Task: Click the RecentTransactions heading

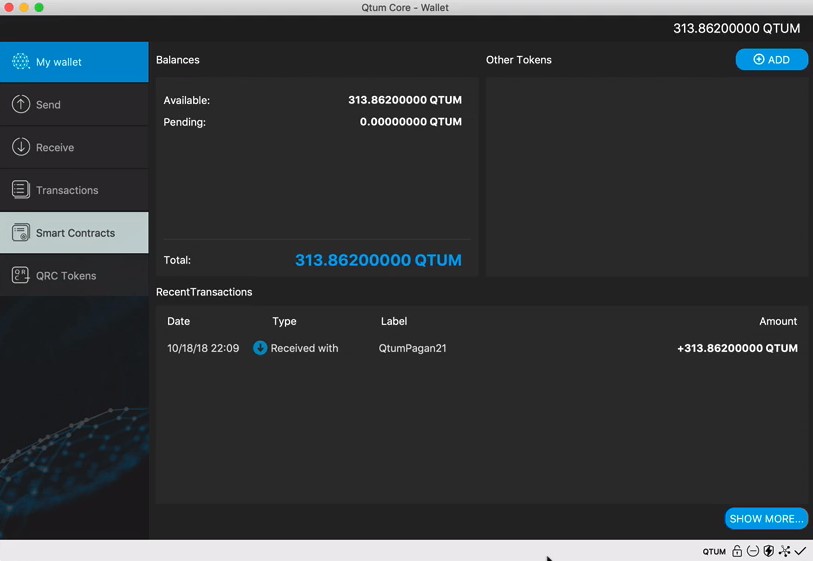Action: (204, 292)
